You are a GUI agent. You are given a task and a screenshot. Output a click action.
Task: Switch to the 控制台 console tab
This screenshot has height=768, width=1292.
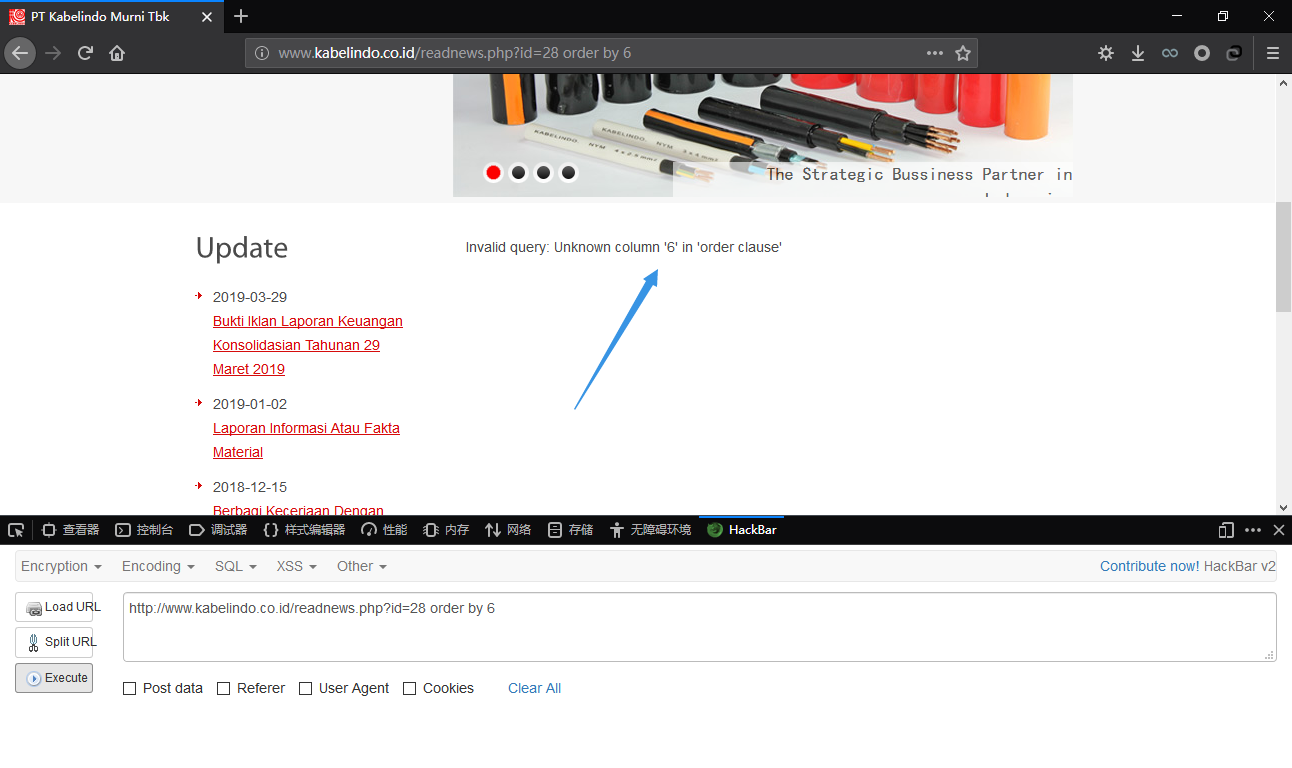click(144, 530)
